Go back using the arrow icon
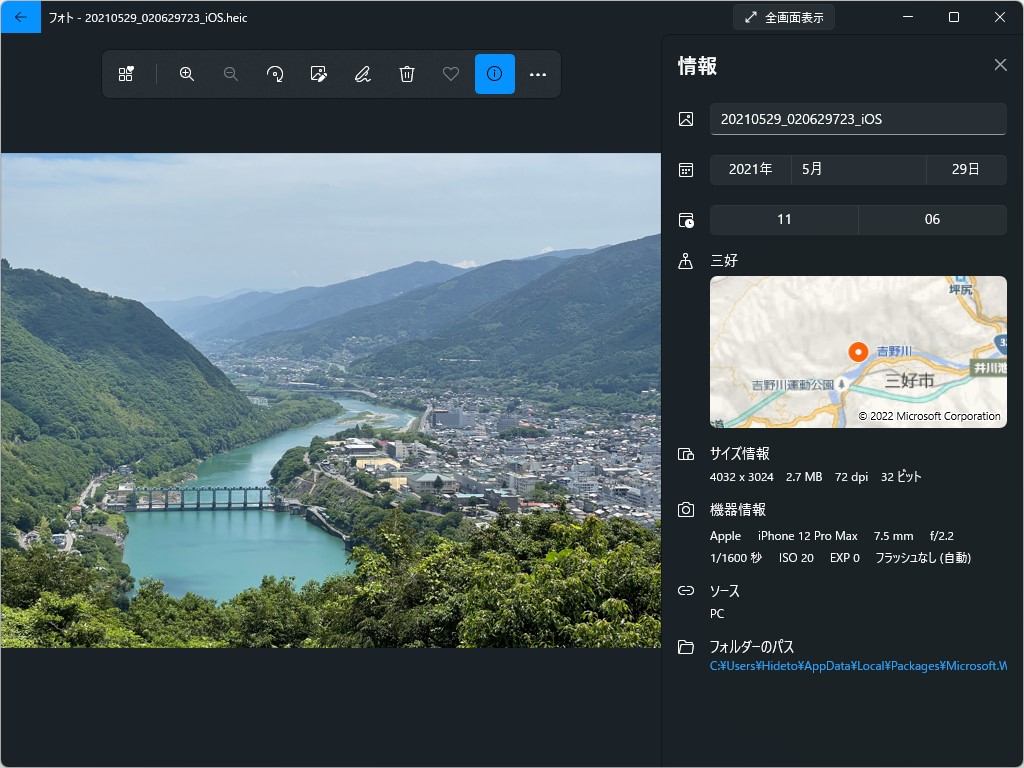Screen dimensions: 1024x768 (x=20, y=17)
